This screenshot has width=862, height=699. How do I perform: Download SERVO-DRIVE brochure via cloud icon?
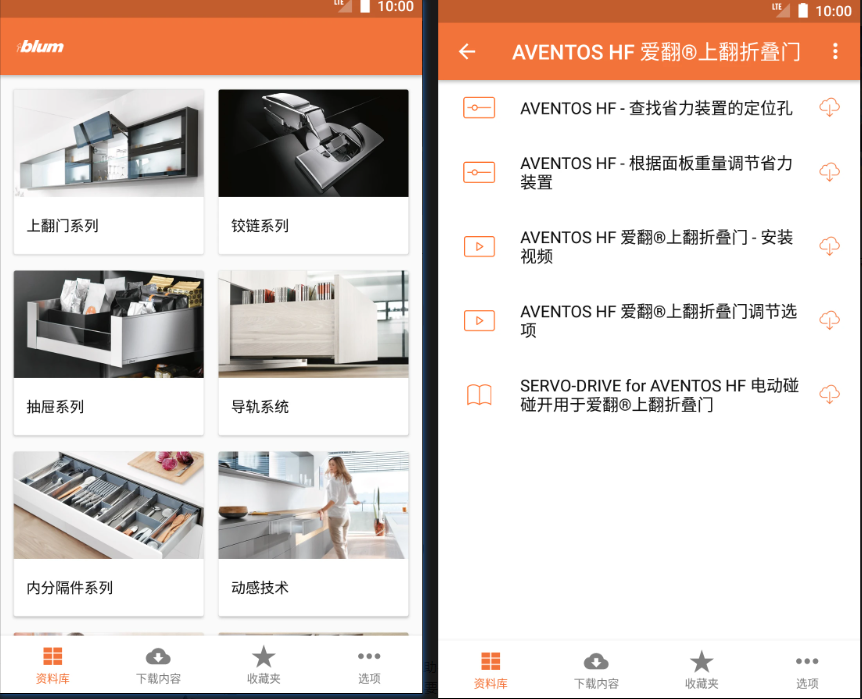(830, 394)
